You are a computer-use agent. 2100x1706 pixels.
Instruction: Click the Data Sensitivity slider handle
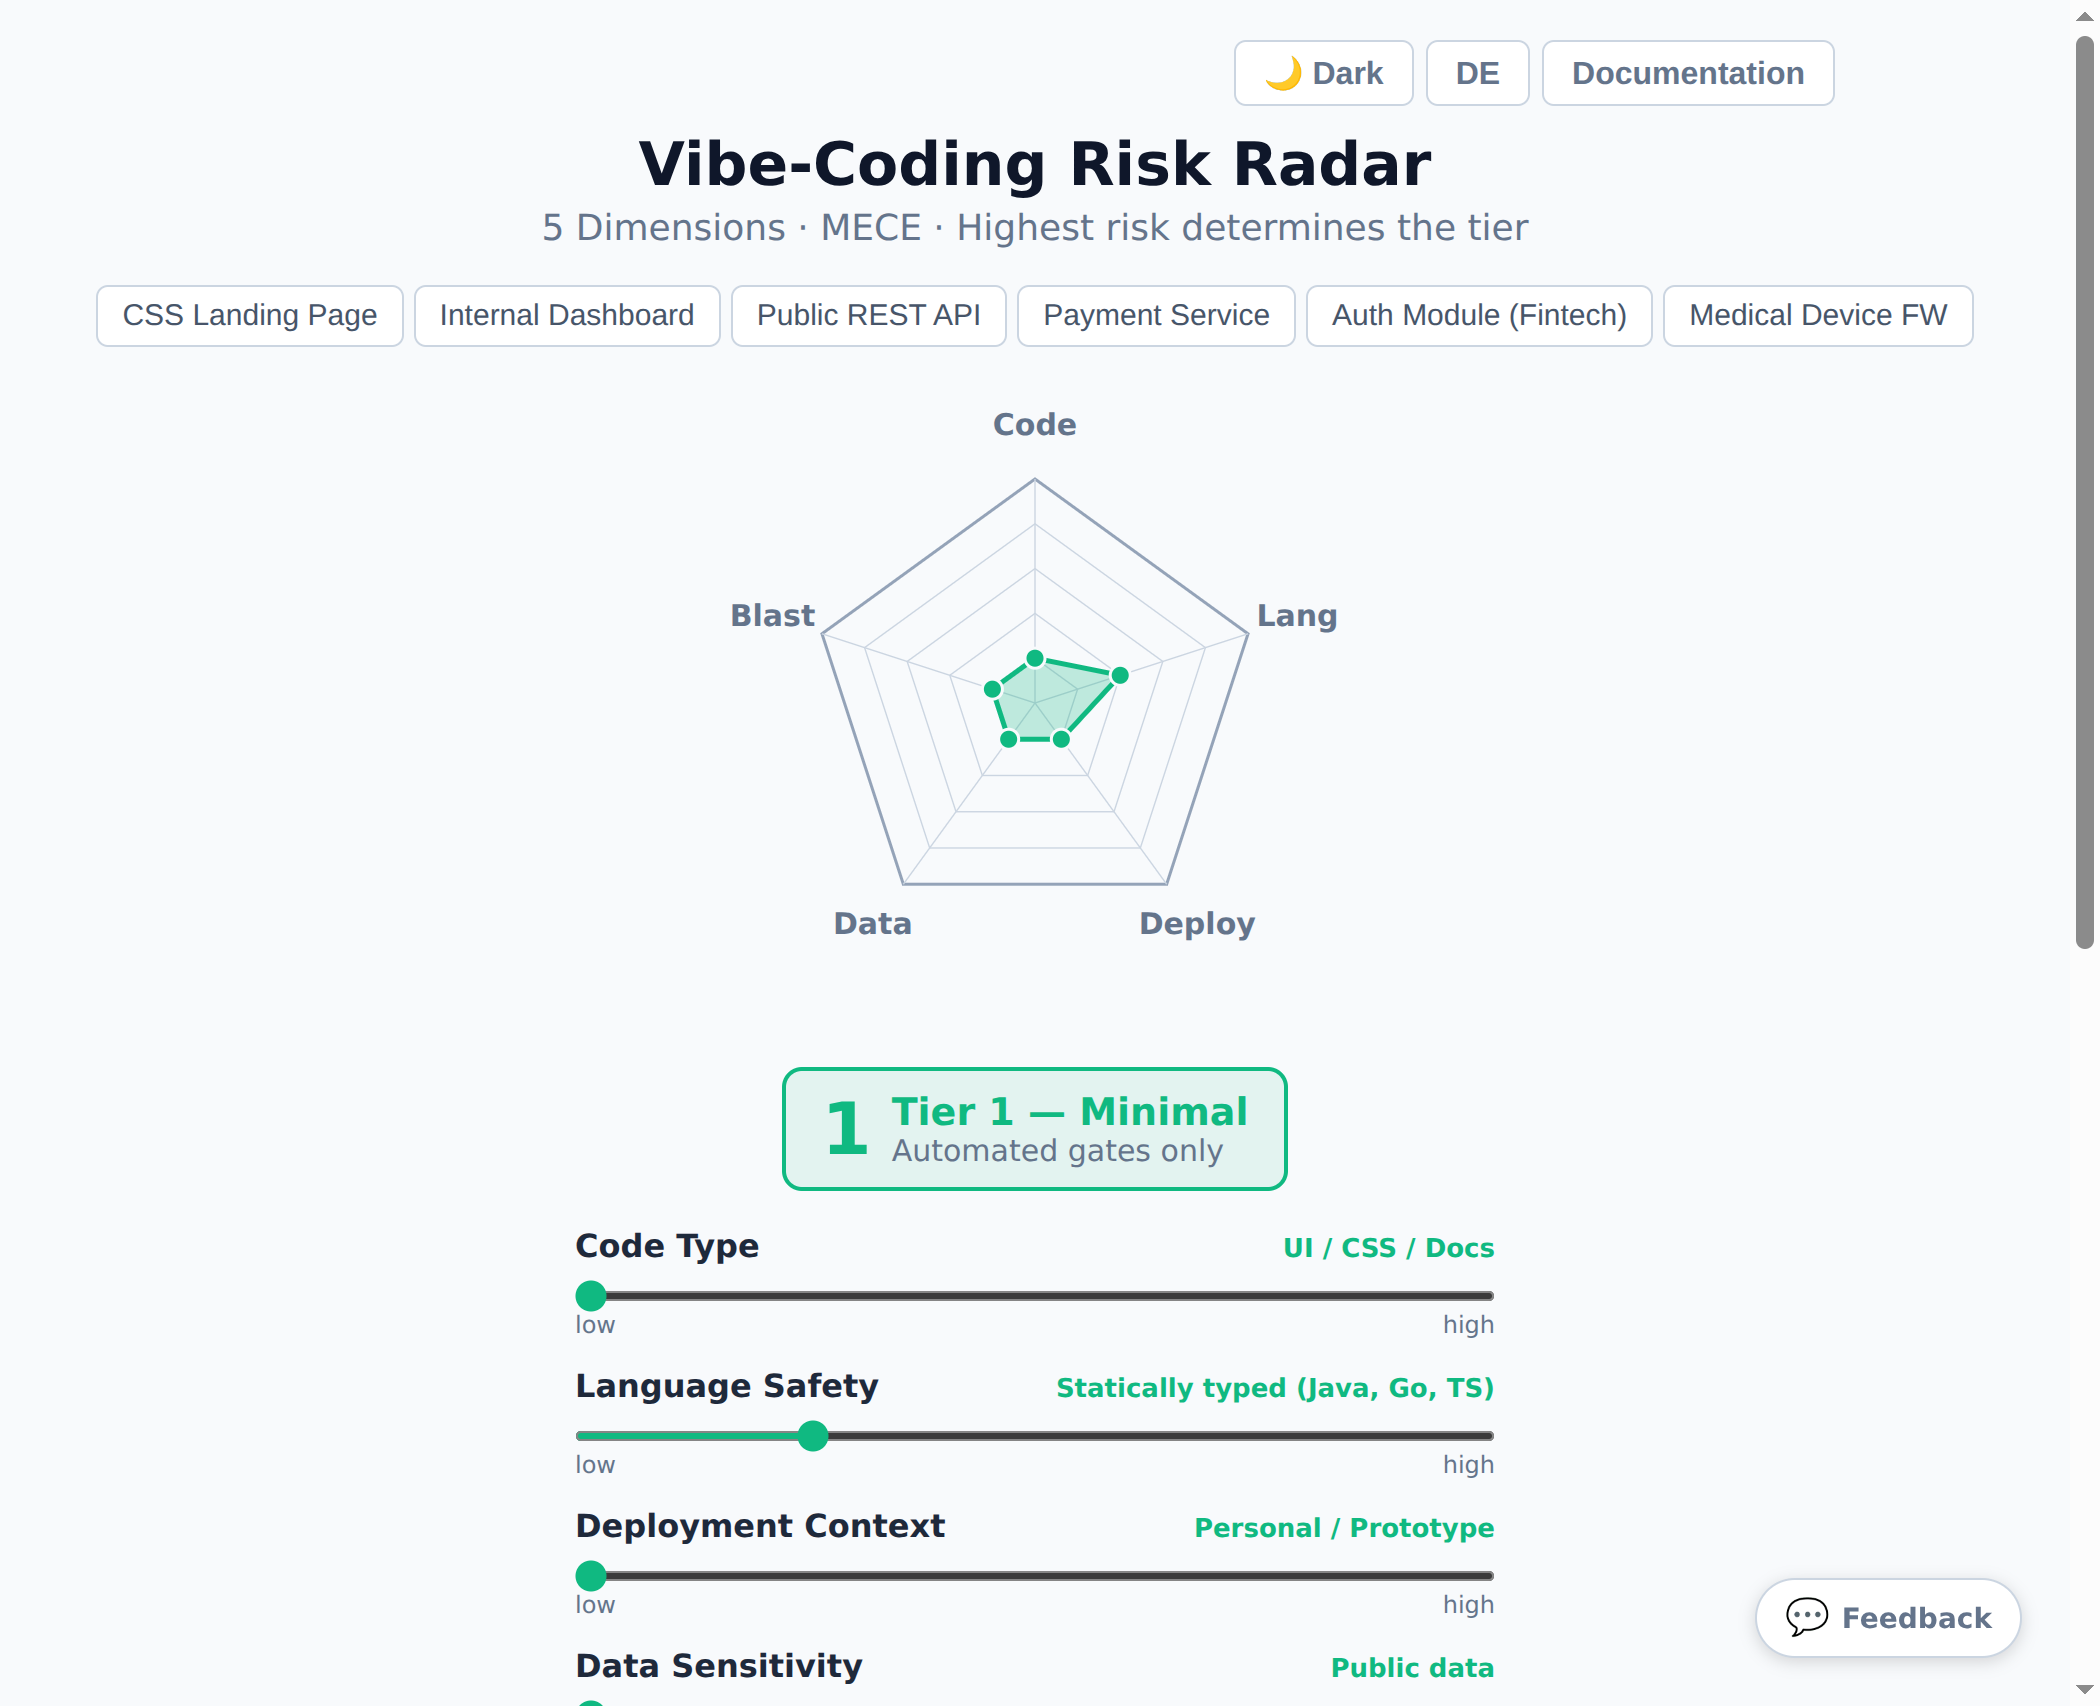(591, 1703)
